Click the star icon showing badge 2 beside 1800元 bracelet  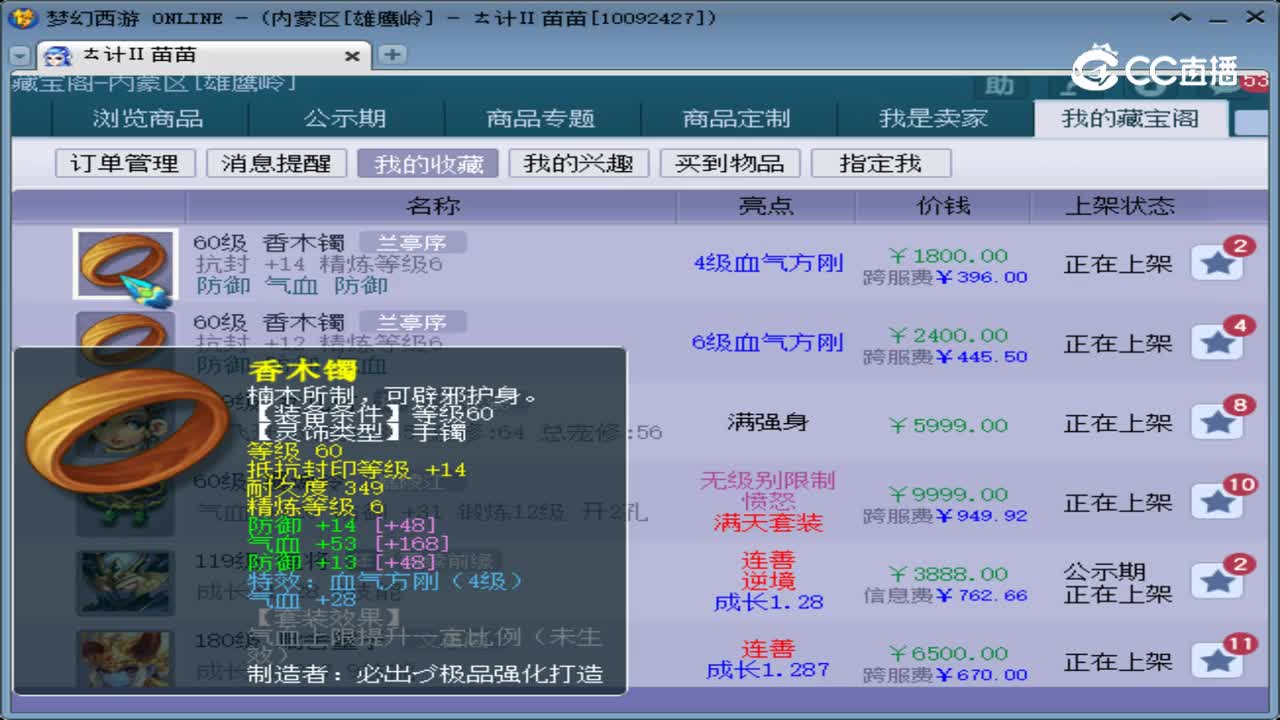click(1219, 263)
